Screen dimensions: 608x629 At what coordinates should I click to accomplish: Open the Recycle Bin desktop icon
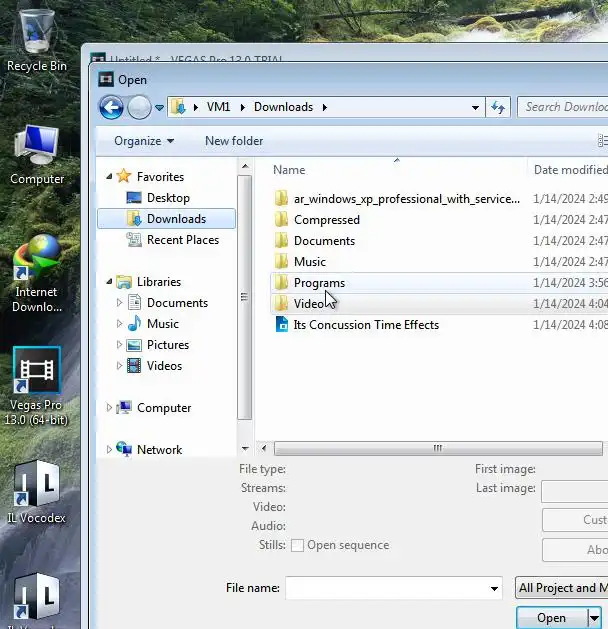tap(36, 41)
